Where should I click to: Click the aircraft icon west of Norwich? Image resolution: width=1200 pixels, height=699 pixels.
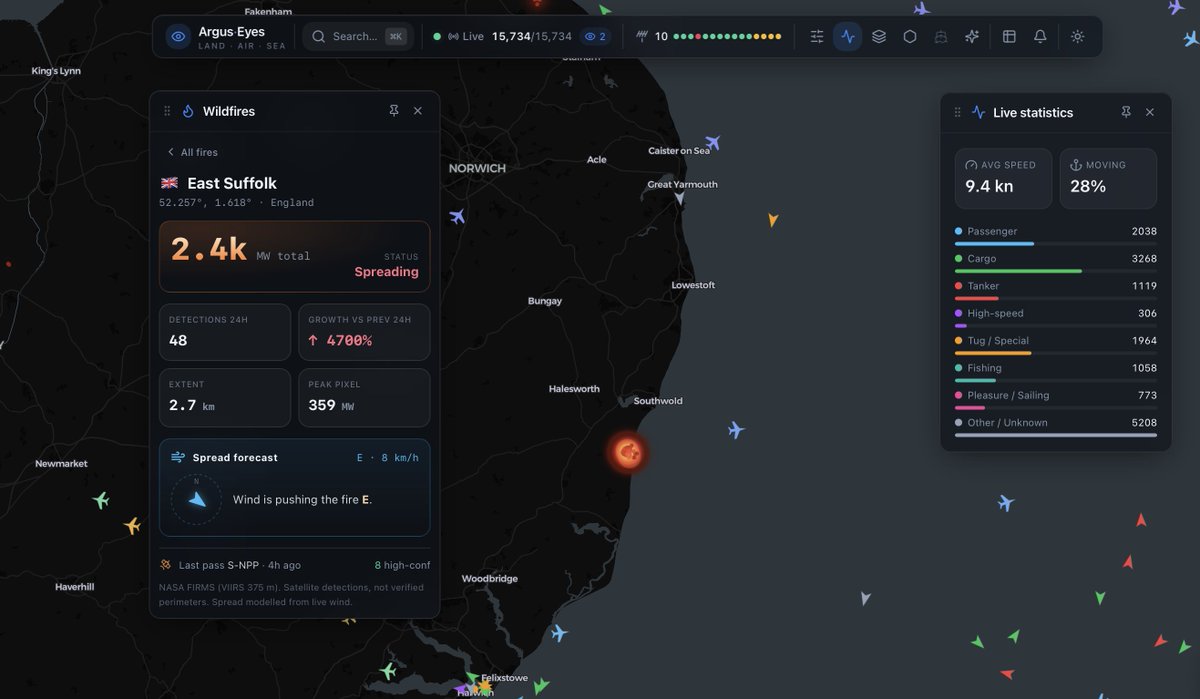tap(457, 216)
